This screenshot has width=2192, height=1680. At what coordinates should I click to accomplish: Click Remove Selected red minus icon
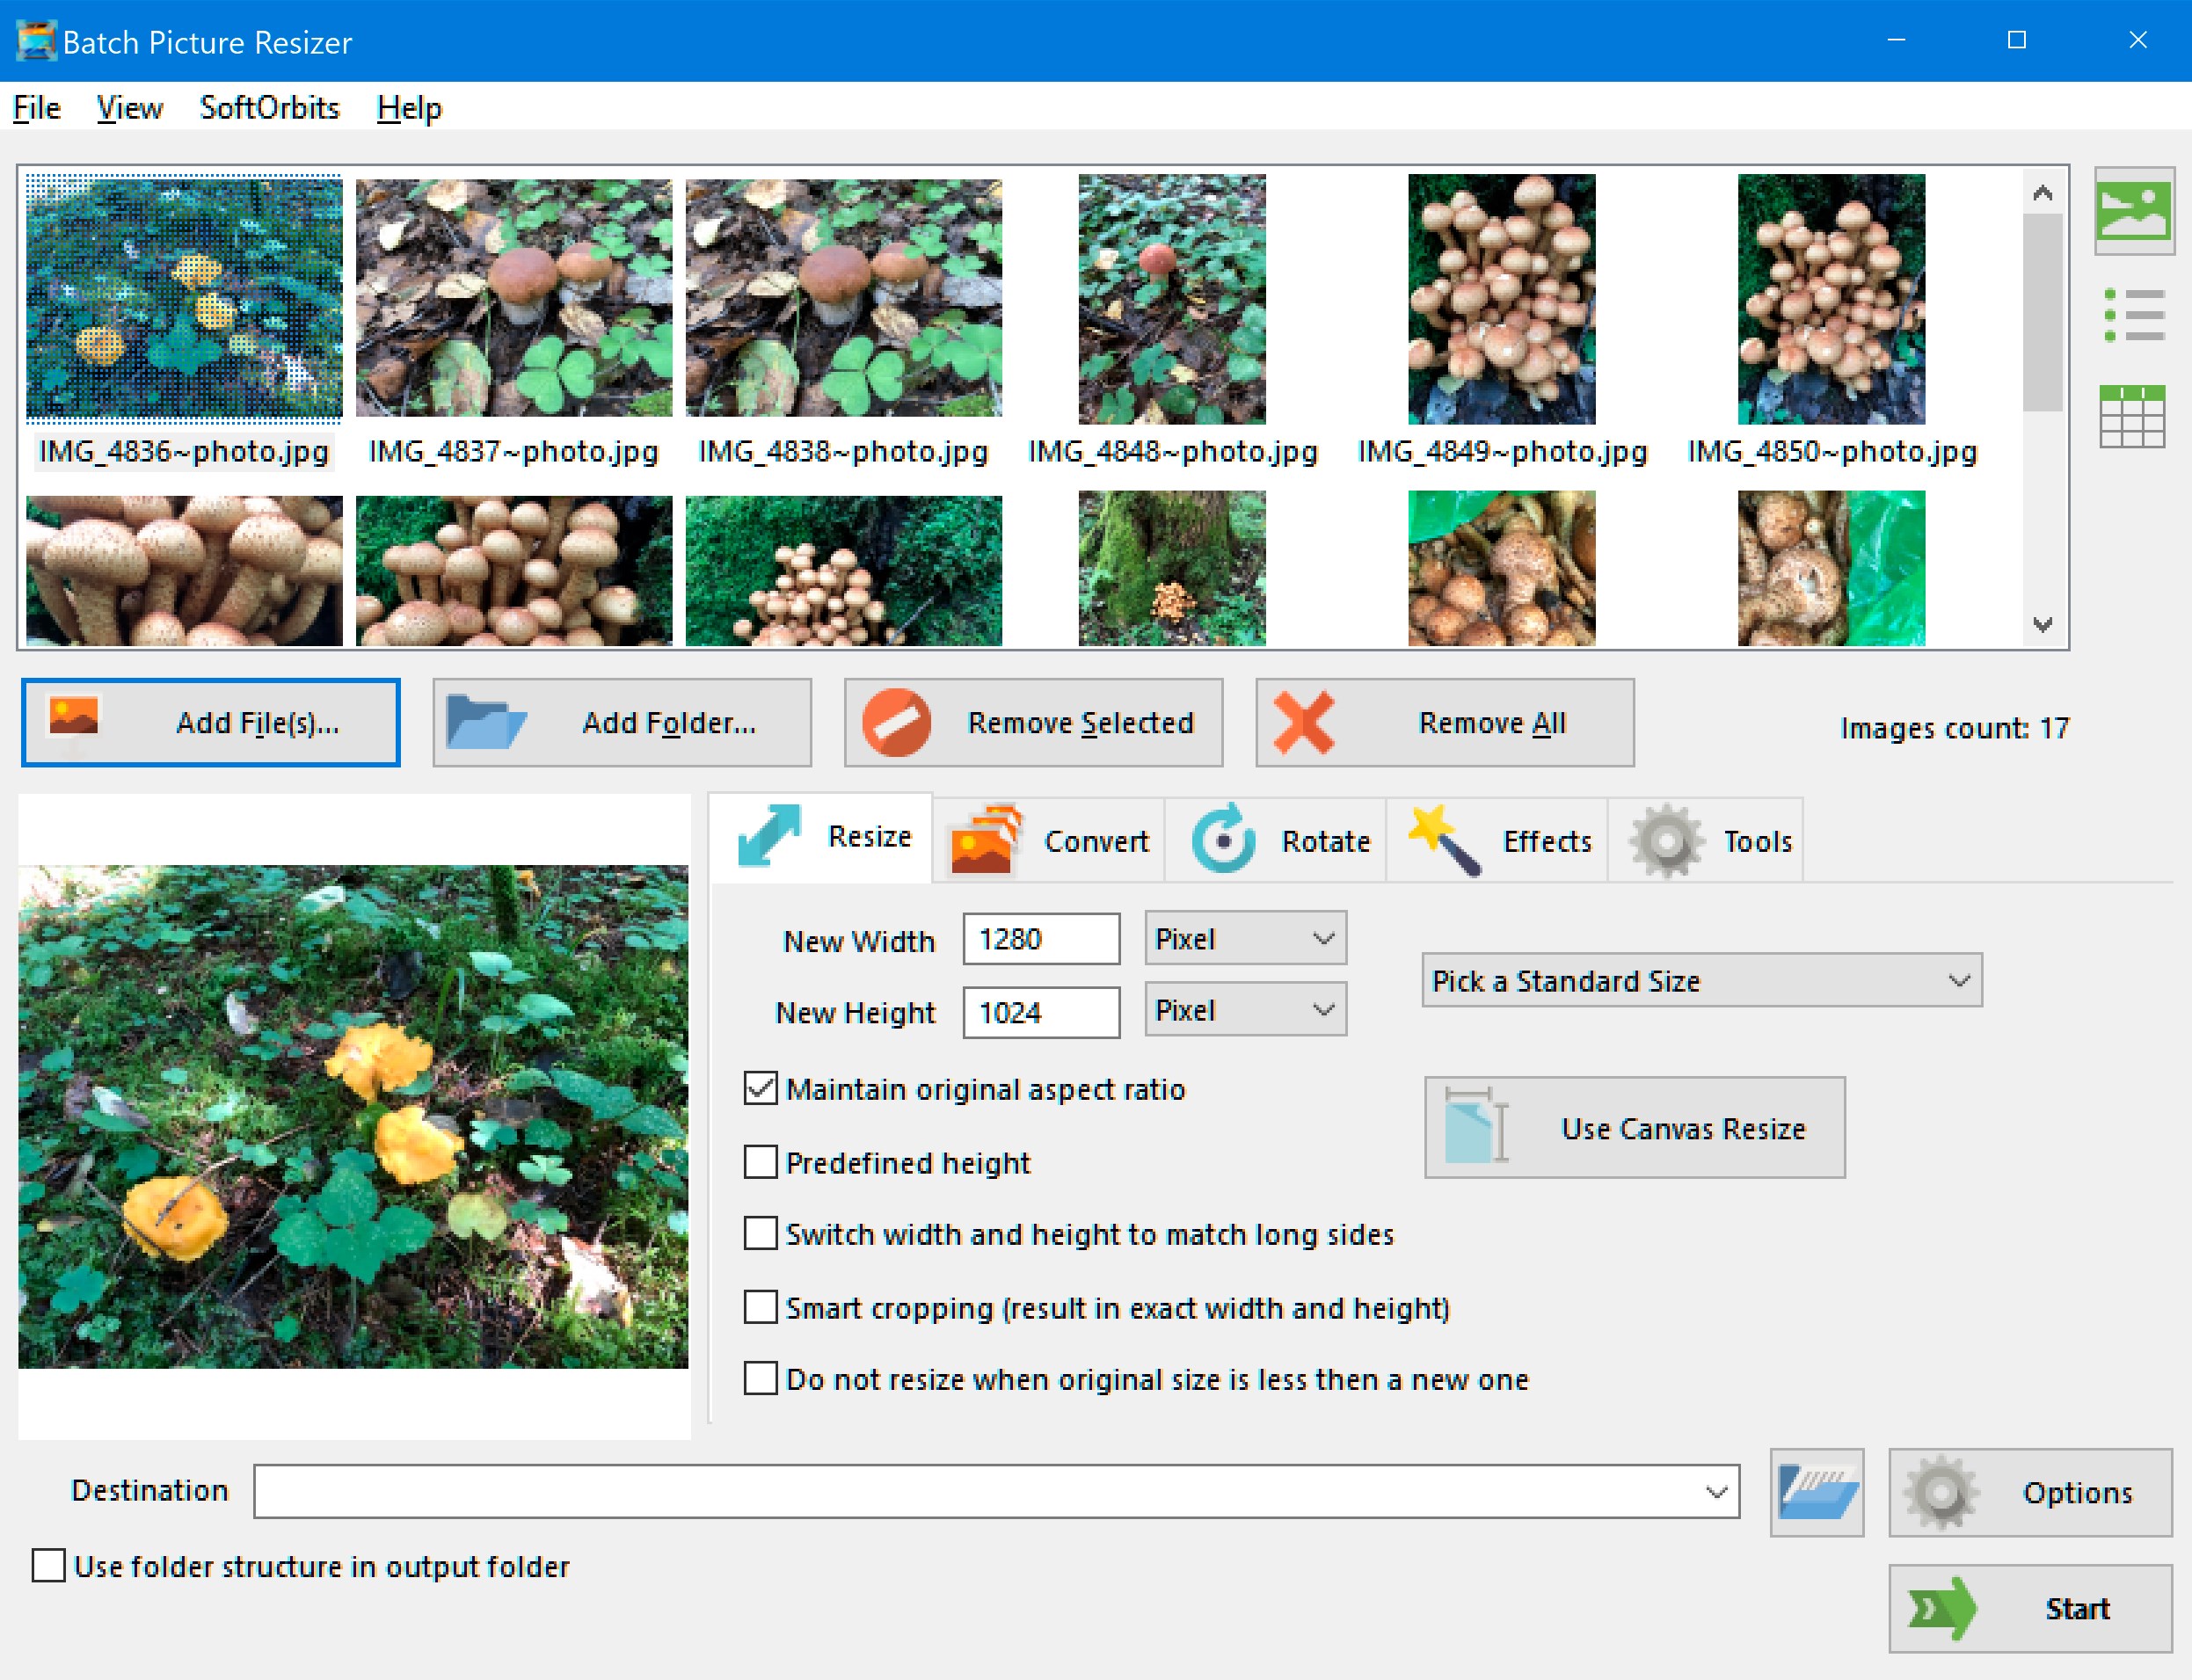[897, 723]
